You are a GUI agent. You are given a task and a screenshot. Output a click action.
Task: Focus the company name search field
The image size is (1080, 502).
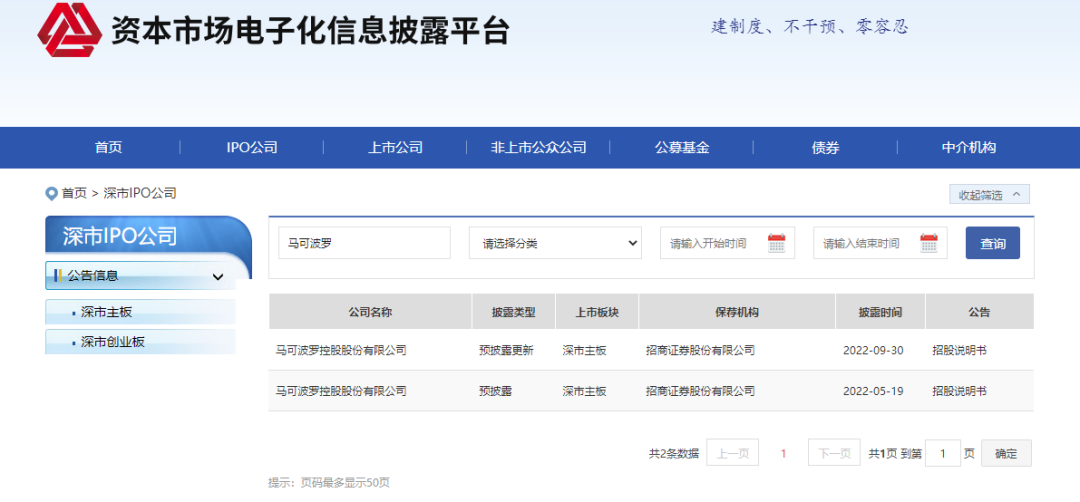(364, 243)
